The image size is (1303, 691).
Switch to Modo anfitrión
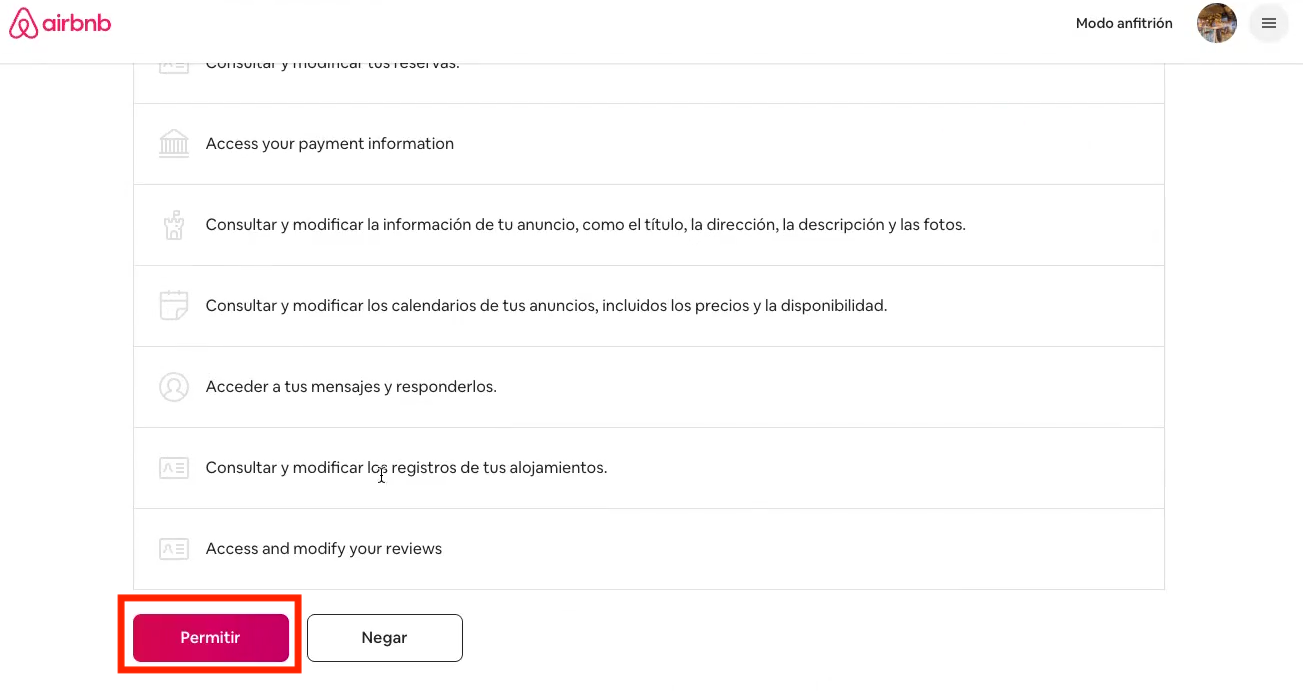(1124, 23)
